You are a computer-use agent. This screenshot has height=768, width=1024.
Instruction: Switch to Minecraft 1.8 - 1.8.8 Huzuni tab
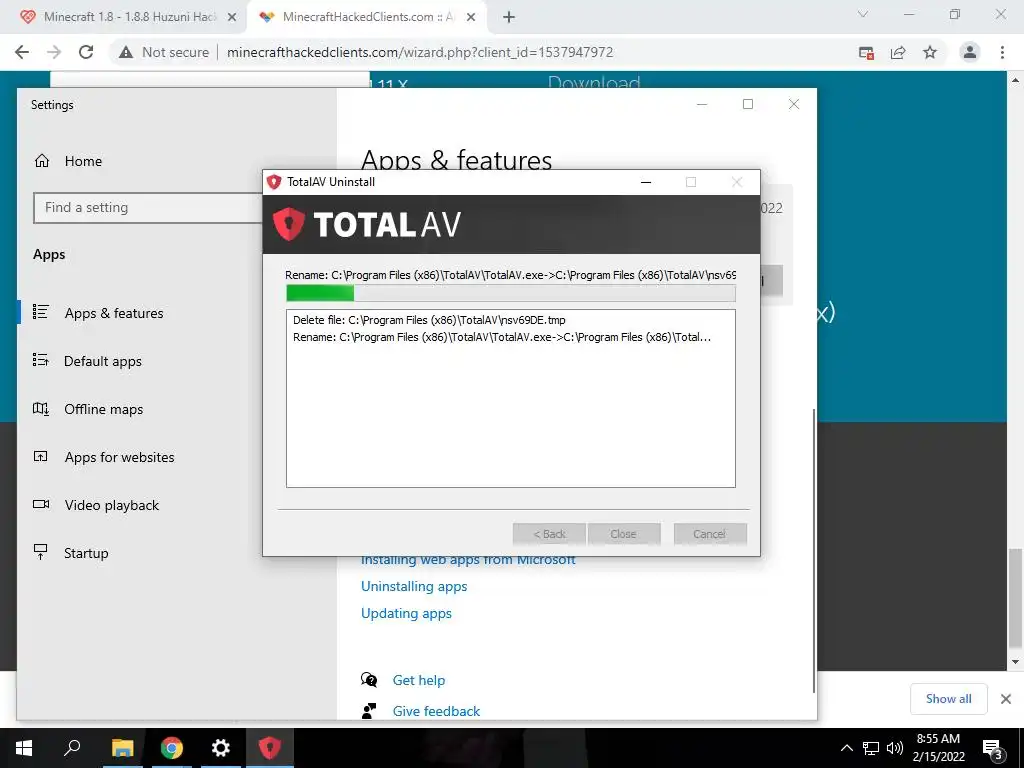[x=123, y=17]
